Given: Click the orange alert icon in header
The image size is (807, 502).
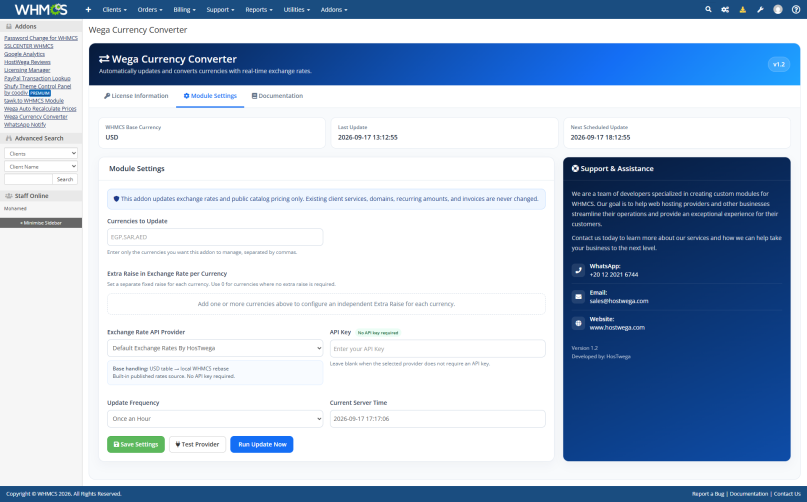Looking at the screenshot, I should coord(743,9).
